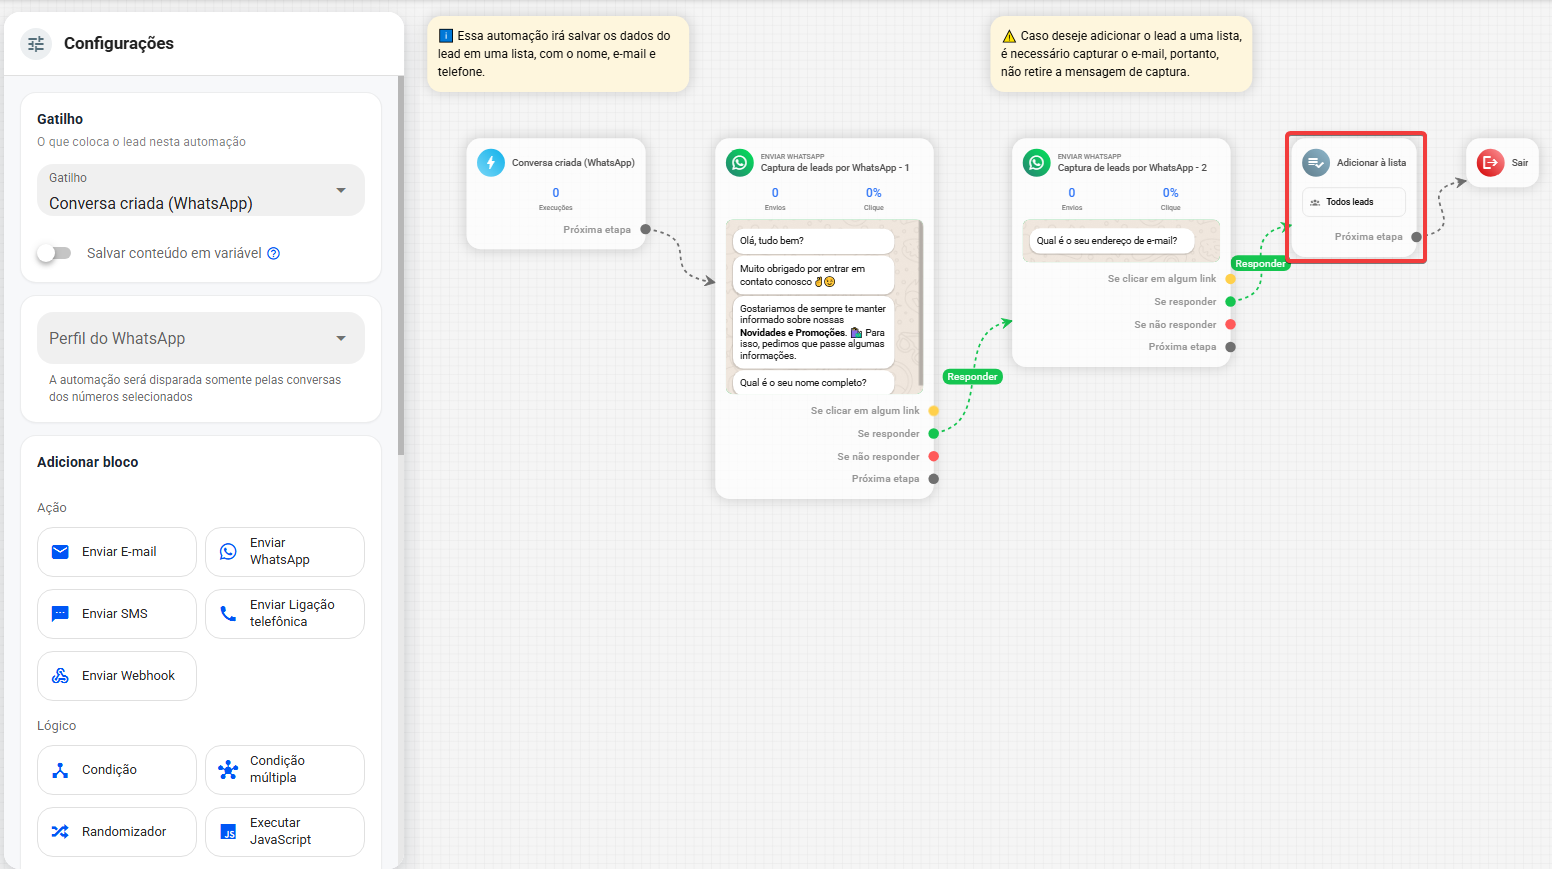The height and width of the screenshot is (869, 1552).
Task: Click the Clique 0% value on Captura - 2
Action: (1171, 193)
